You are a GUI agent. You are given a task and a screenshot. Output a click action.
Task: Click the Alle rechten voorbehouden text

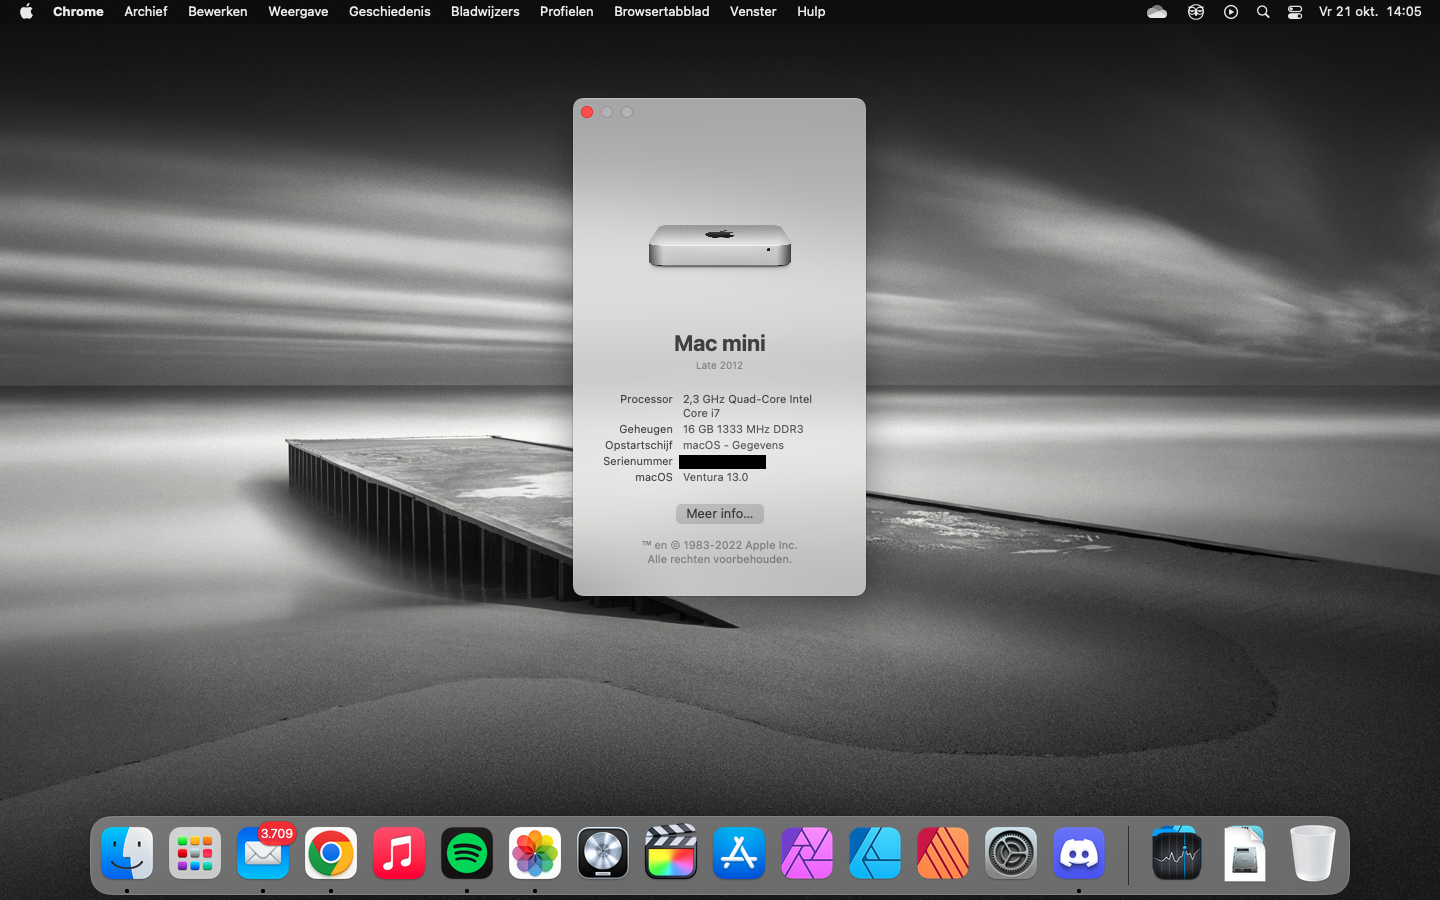point(720,560)
